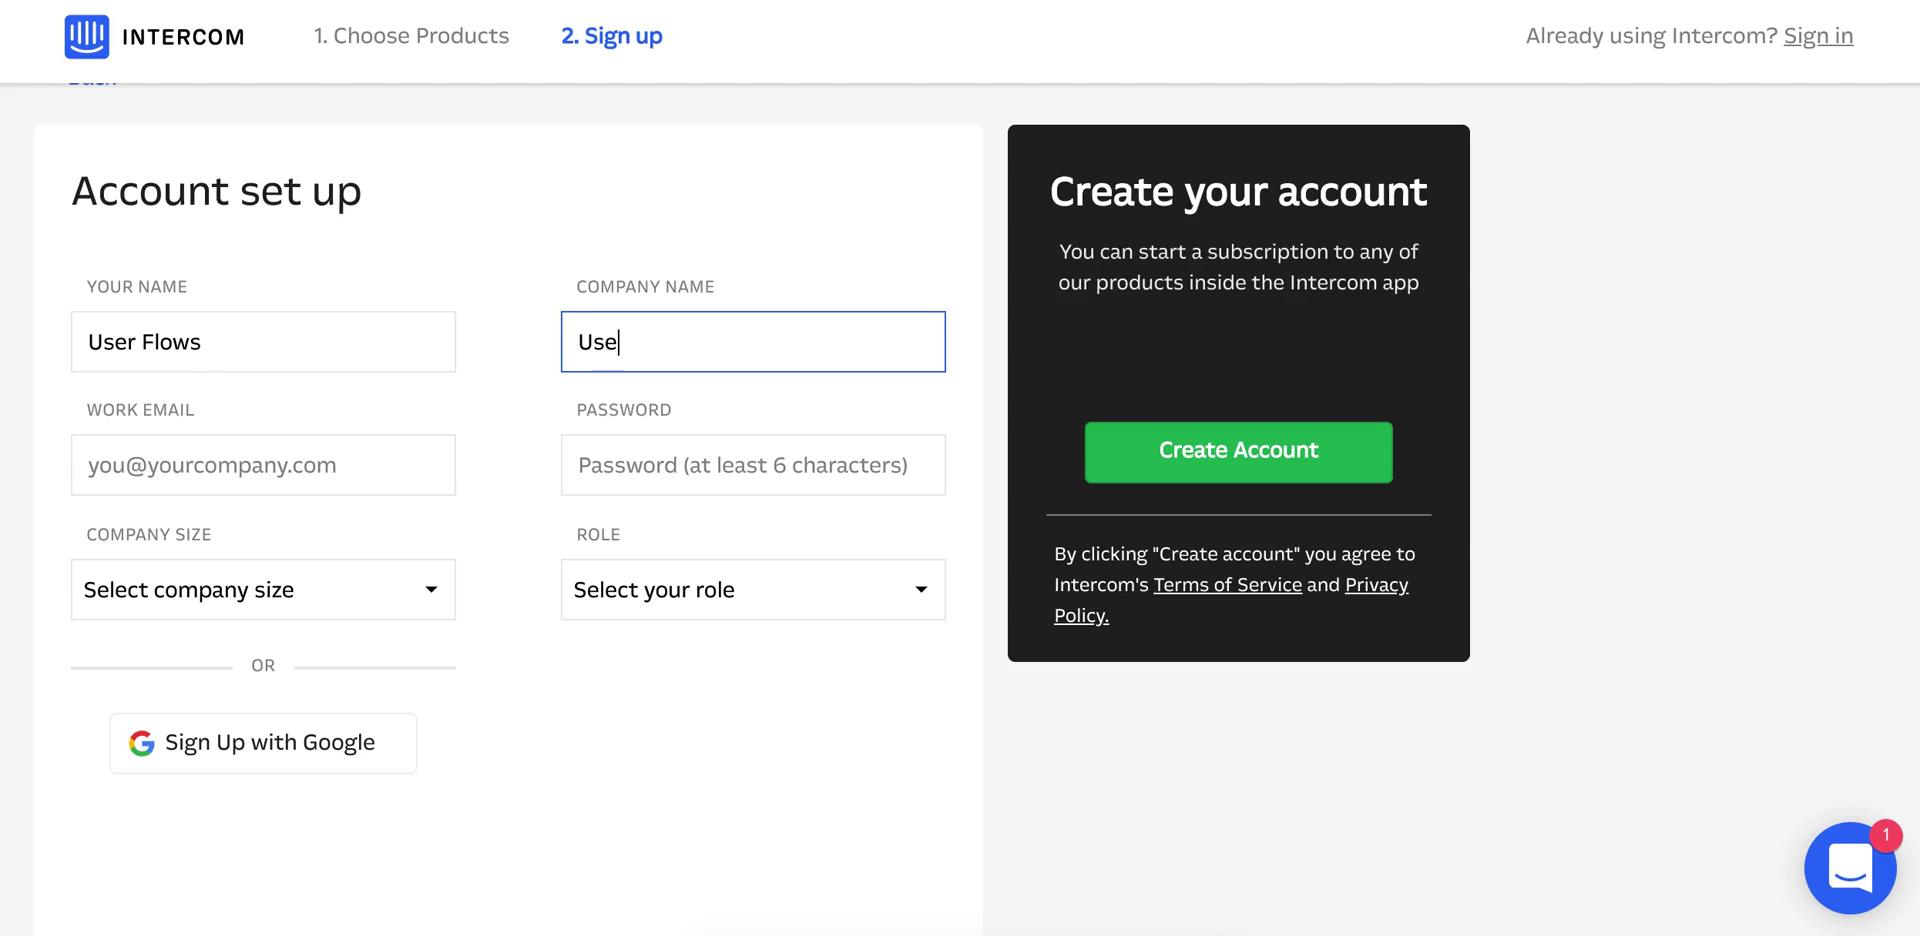Click the YOUR NAME label
The width and height of the screenshot is (1920, 936).
pyautogui.click(x=137, y=287)
